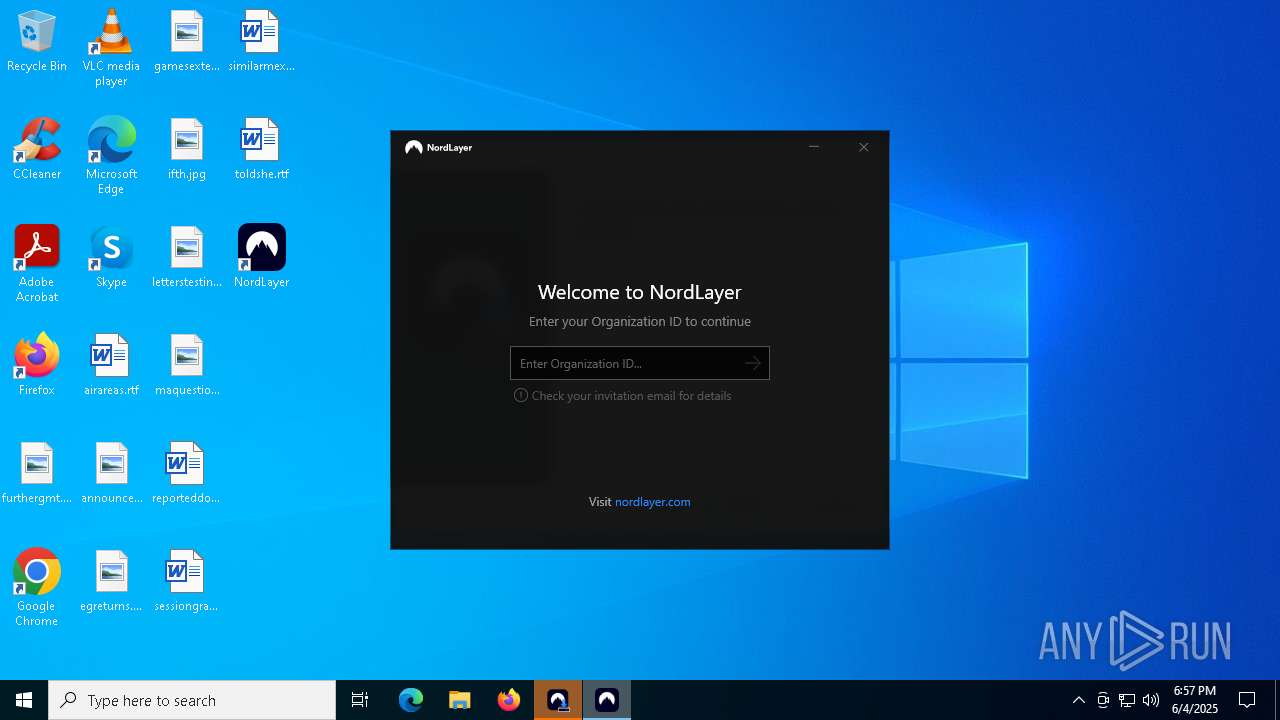Open the network status tray icon
This screenshot has height=720, width=1280.
(x=1127, y=700)
